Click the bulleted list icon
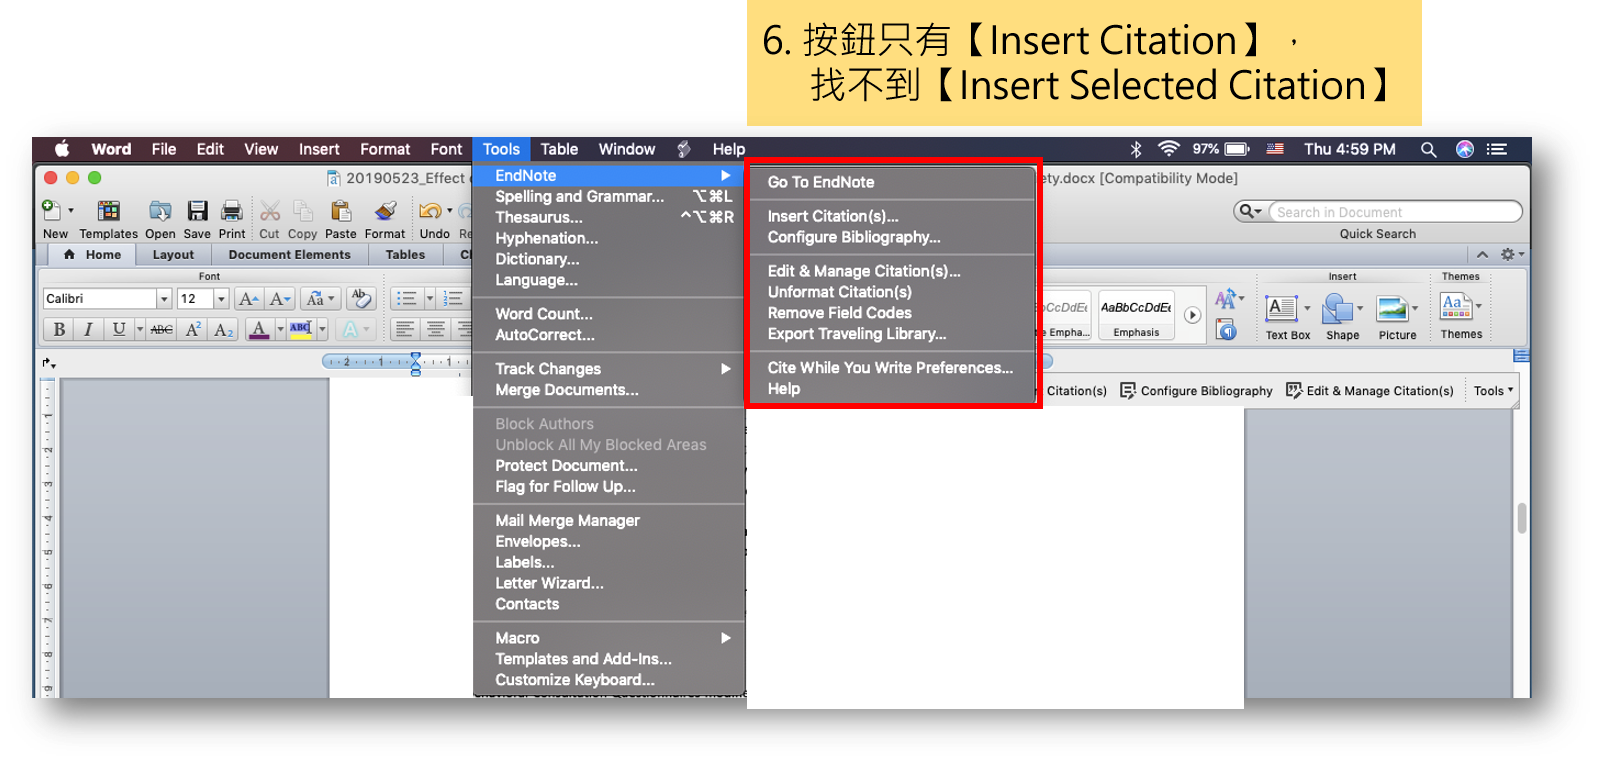Viewport: 1597px width, 763px height. pyautogui.click(x=406, y=299)
